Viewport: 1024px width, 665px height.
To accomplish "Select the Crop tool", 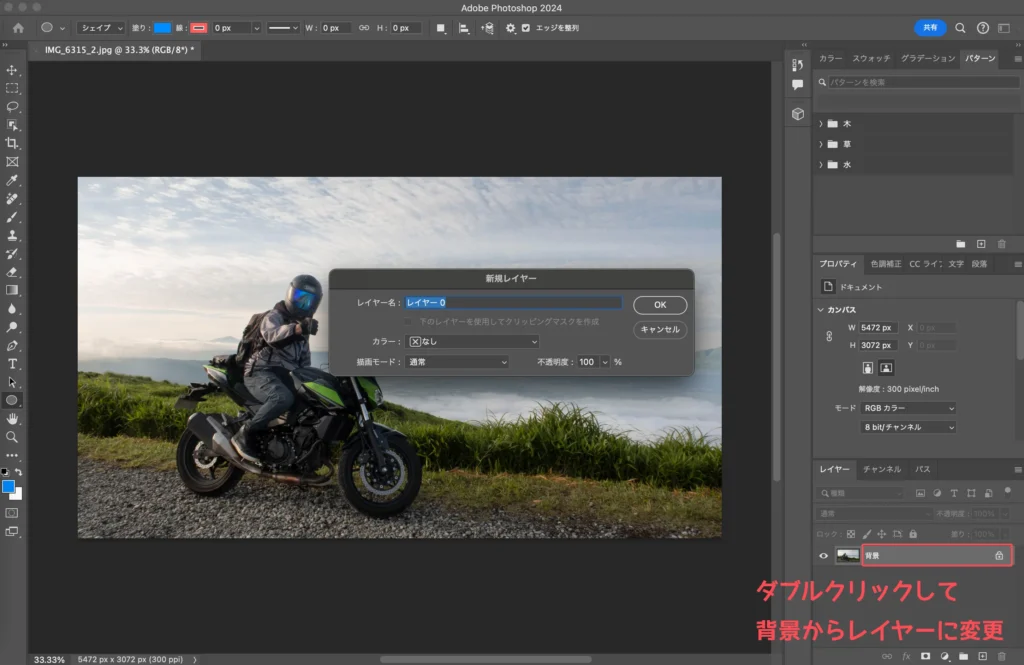I will pyautogui.click(x=13, y=143).
